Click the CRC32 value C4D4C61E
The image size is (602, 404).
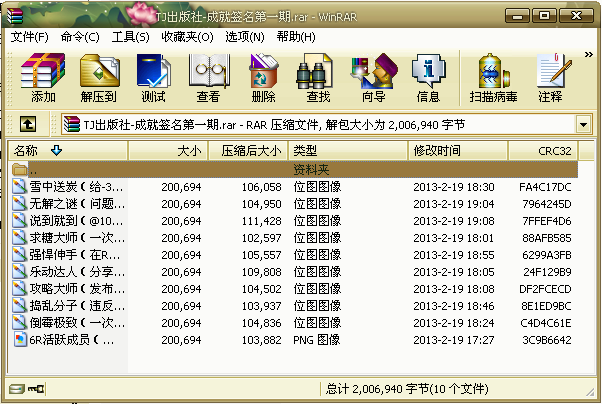[546, 323]
